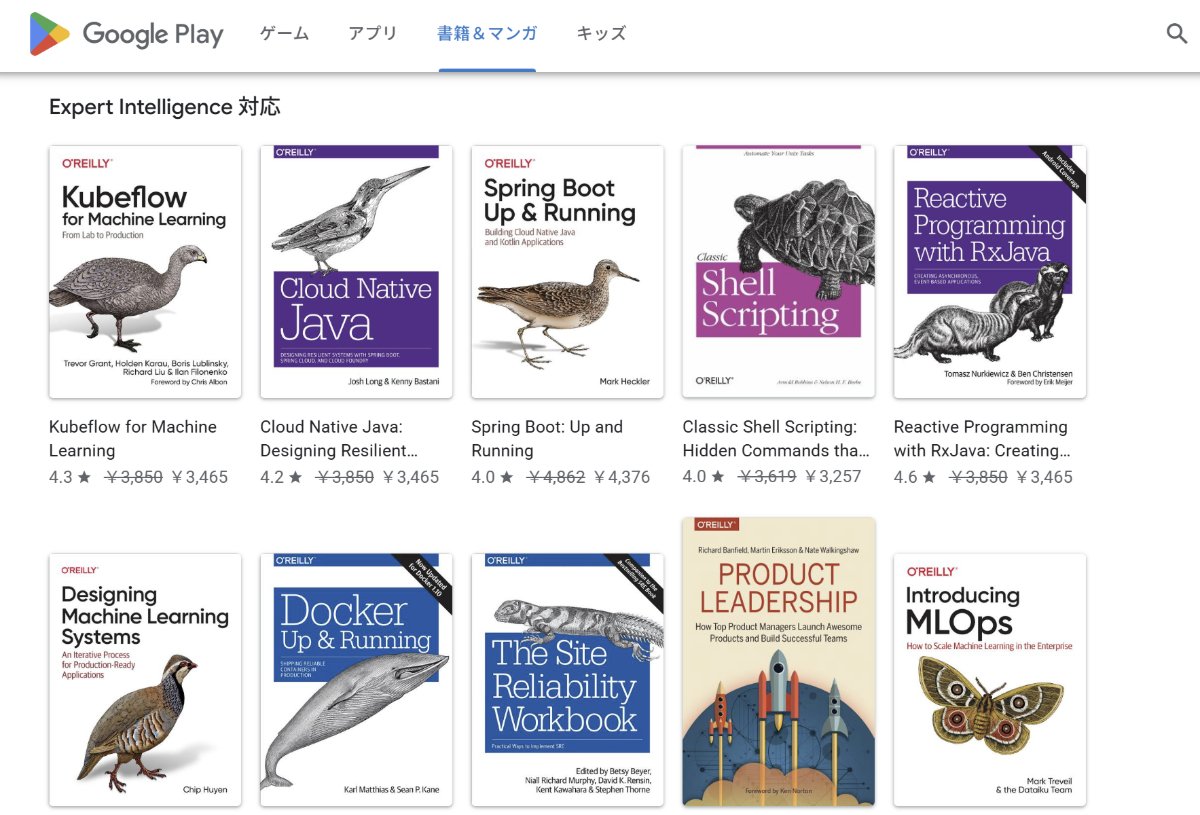1200x815 pixels.
Task: Click title link Kubeflow for Machine Learning
Action: 133,439
